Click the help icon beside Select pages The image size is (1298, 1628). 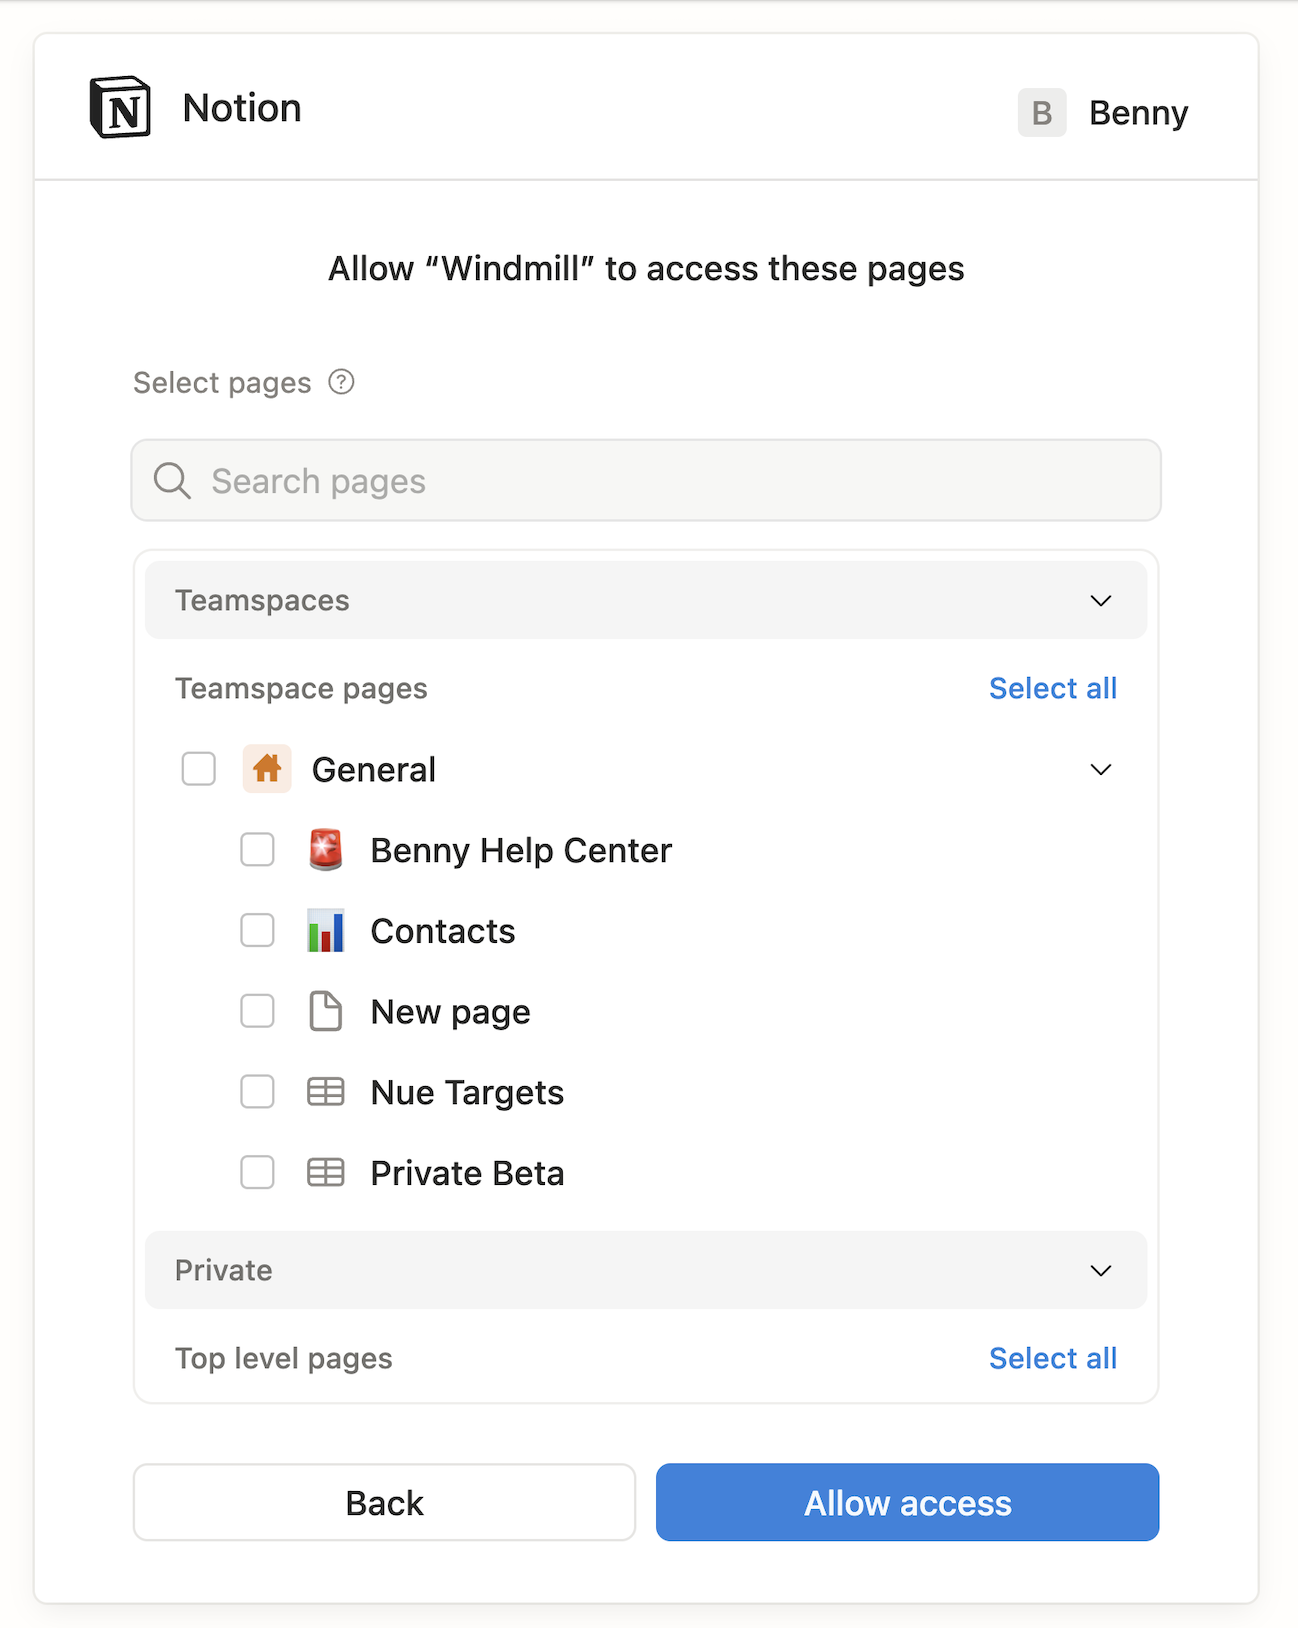click(341, 382)
